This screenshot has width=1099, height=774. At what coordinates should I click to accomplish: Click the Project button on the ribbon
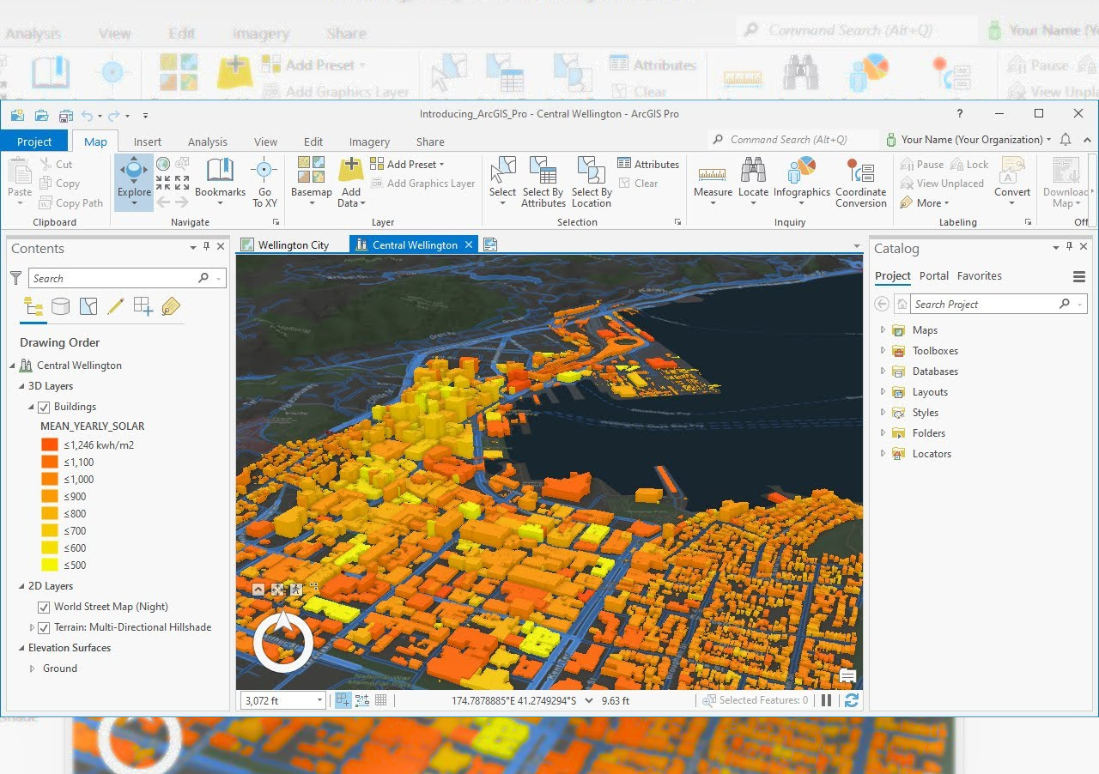point(34,142)
